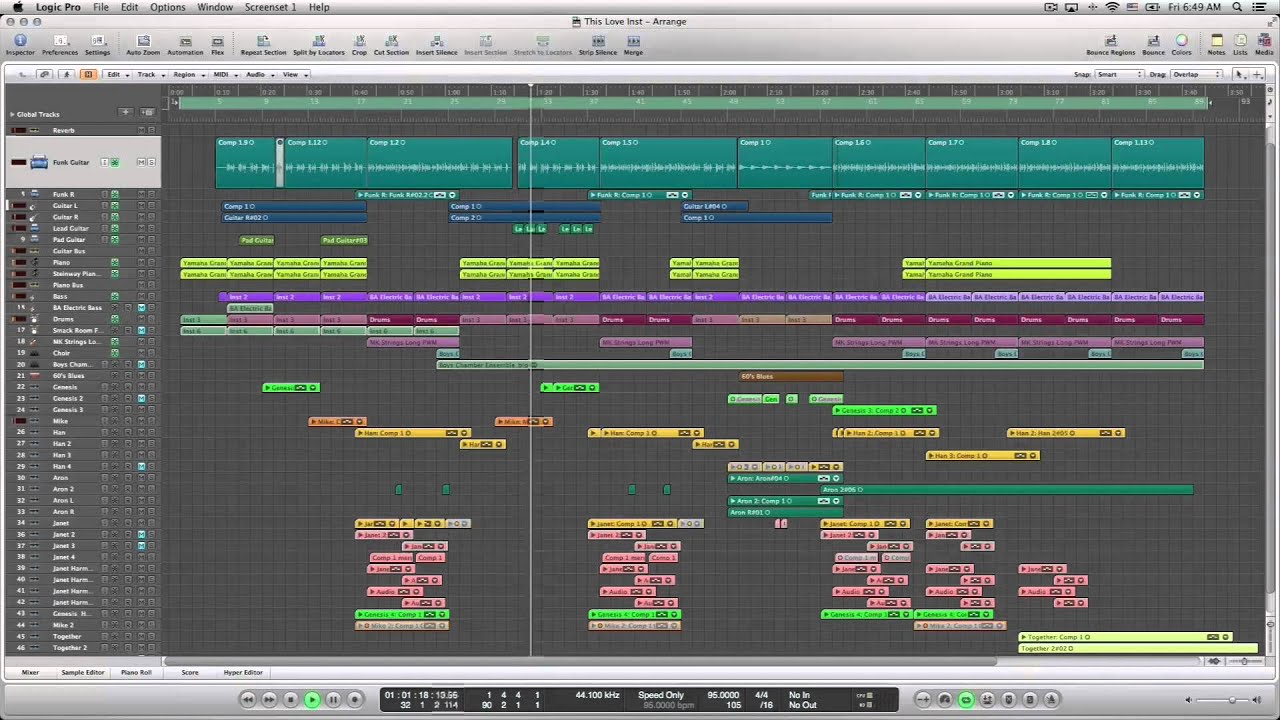The height and width of the screenshot is (720, 1280).
Task: Click the horizontal scrollbar in Arrange
Action: tap(580, 661)
